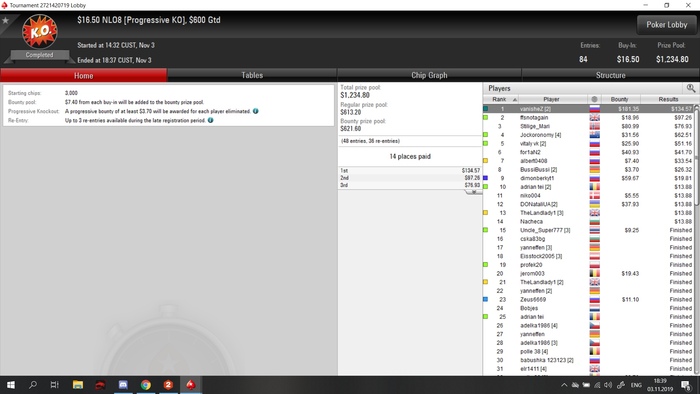Click the 1st place payout row

tap(410, 170)
